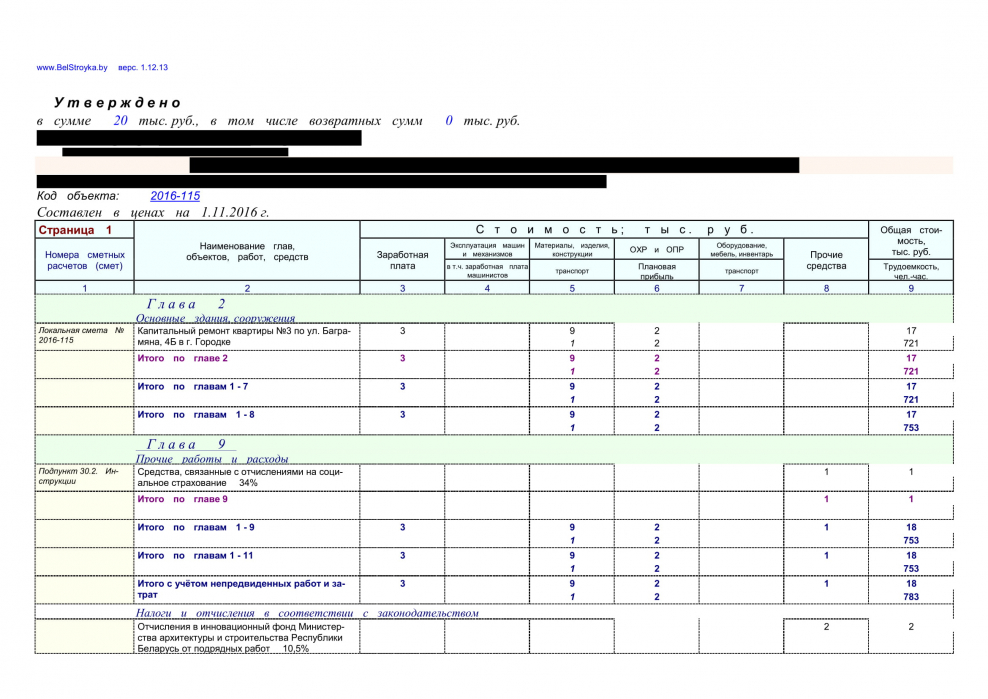Image resolution: width=988 pixels, height=699 pixels.
Task: Click the "Страница 1" header cell
Action: coord(75,230)
